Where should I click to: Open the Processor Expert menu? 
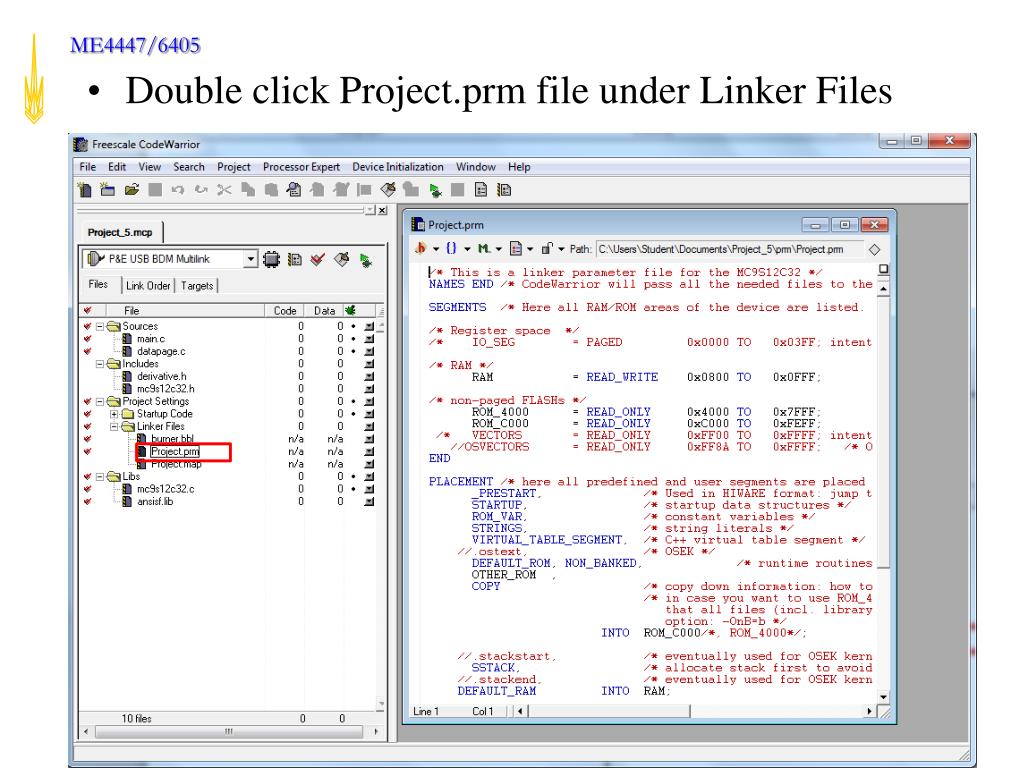point(301,167)
